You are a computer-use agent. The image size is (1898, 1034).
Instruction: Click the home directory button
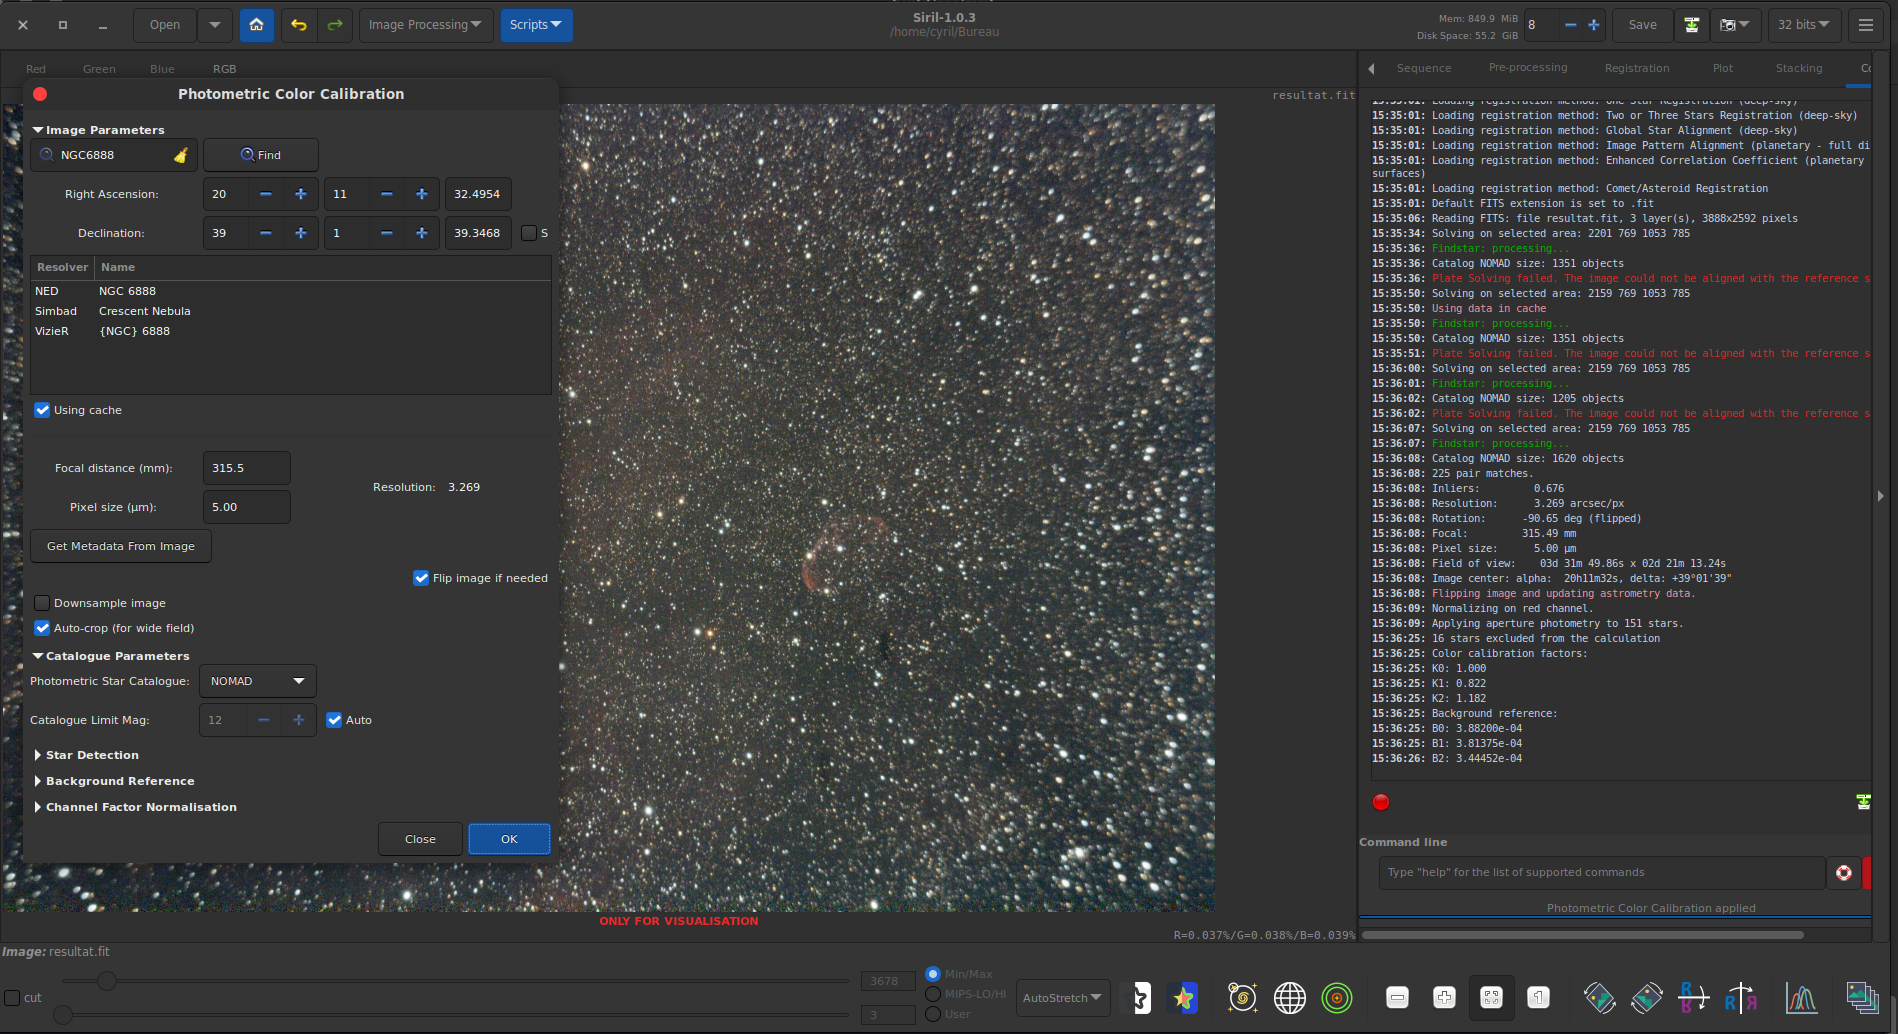(256, 25)
